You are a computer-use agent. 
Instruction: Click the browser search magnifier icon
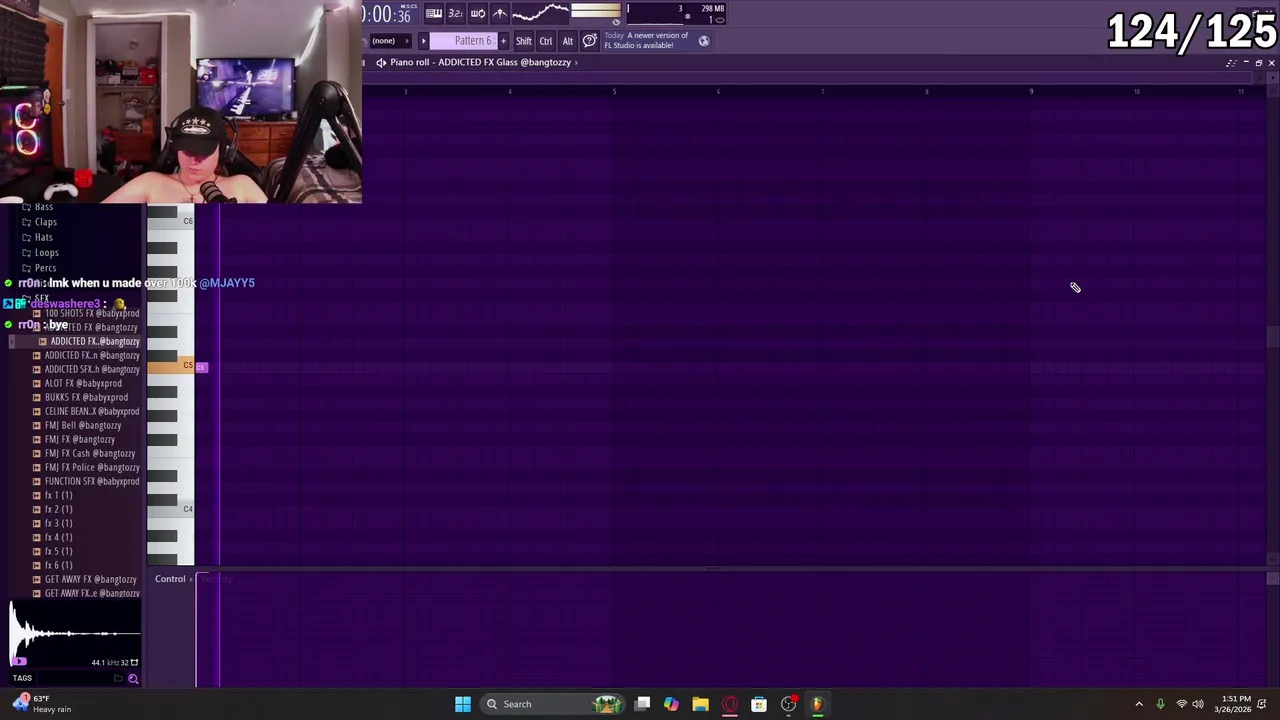(x=133, y=679)
